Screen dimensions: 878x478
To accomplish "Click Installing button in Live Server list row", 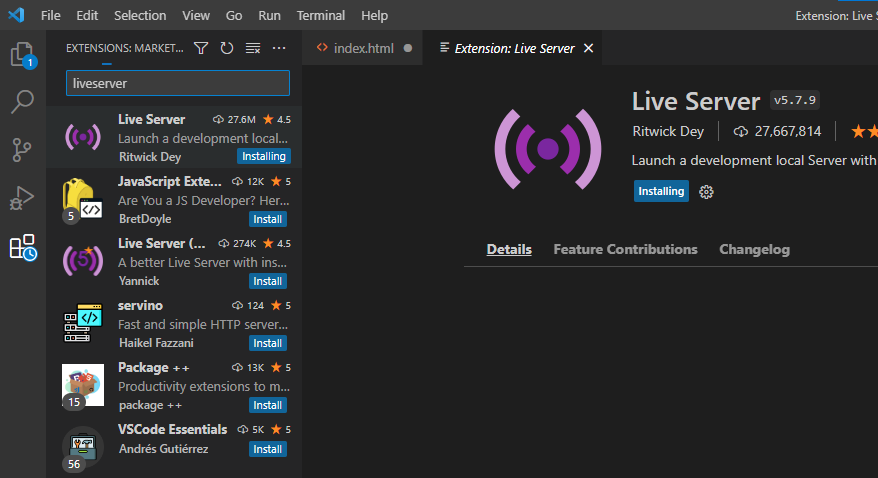I will pos(264,156).
